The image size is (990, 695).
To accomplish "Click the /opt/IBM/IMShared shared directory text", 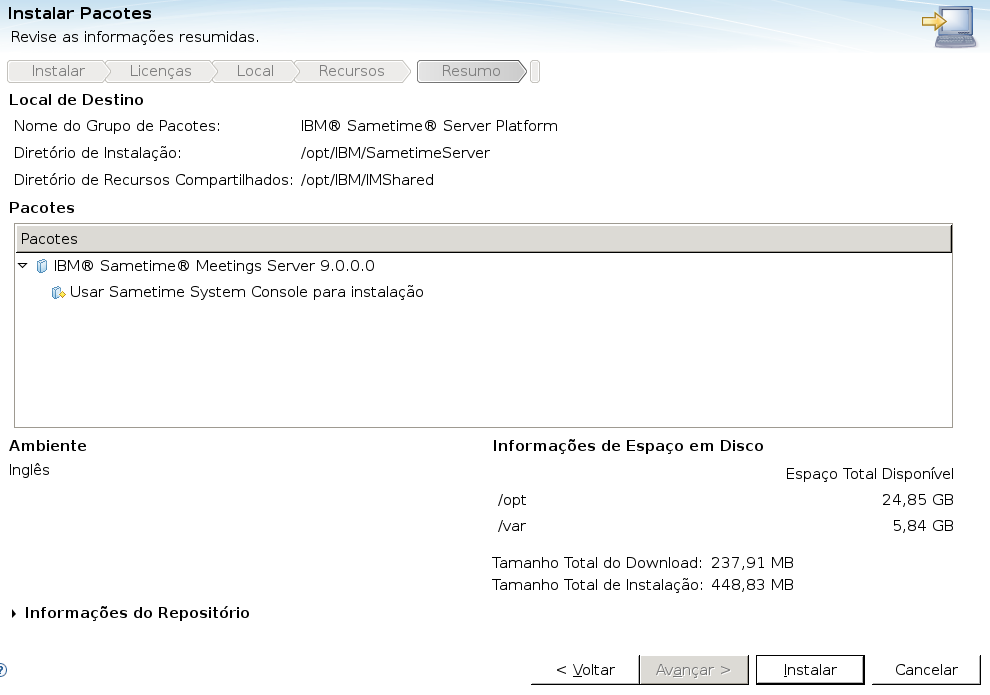I will [367, 180].
